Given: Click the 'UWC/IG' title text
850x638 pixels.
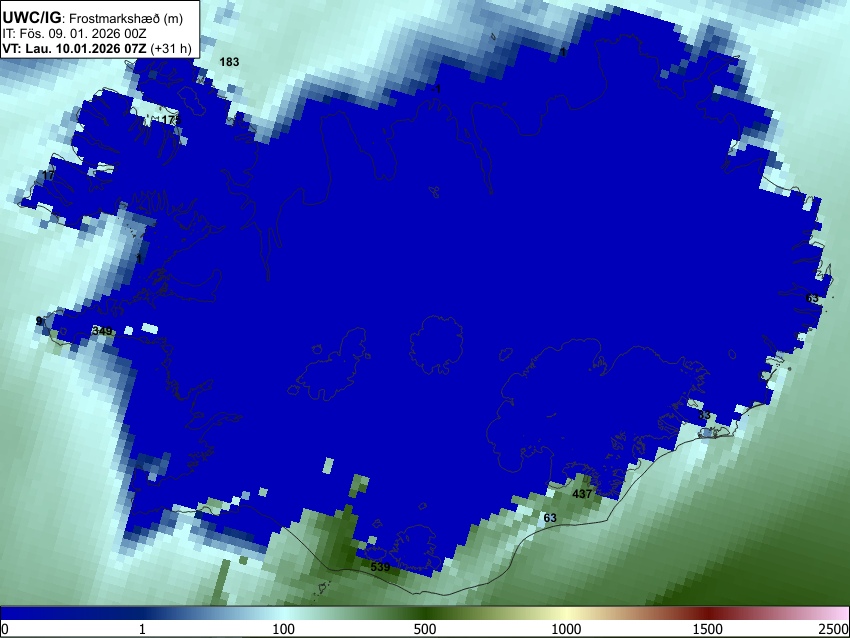Looking at the screenshot, I should [32, 17].
